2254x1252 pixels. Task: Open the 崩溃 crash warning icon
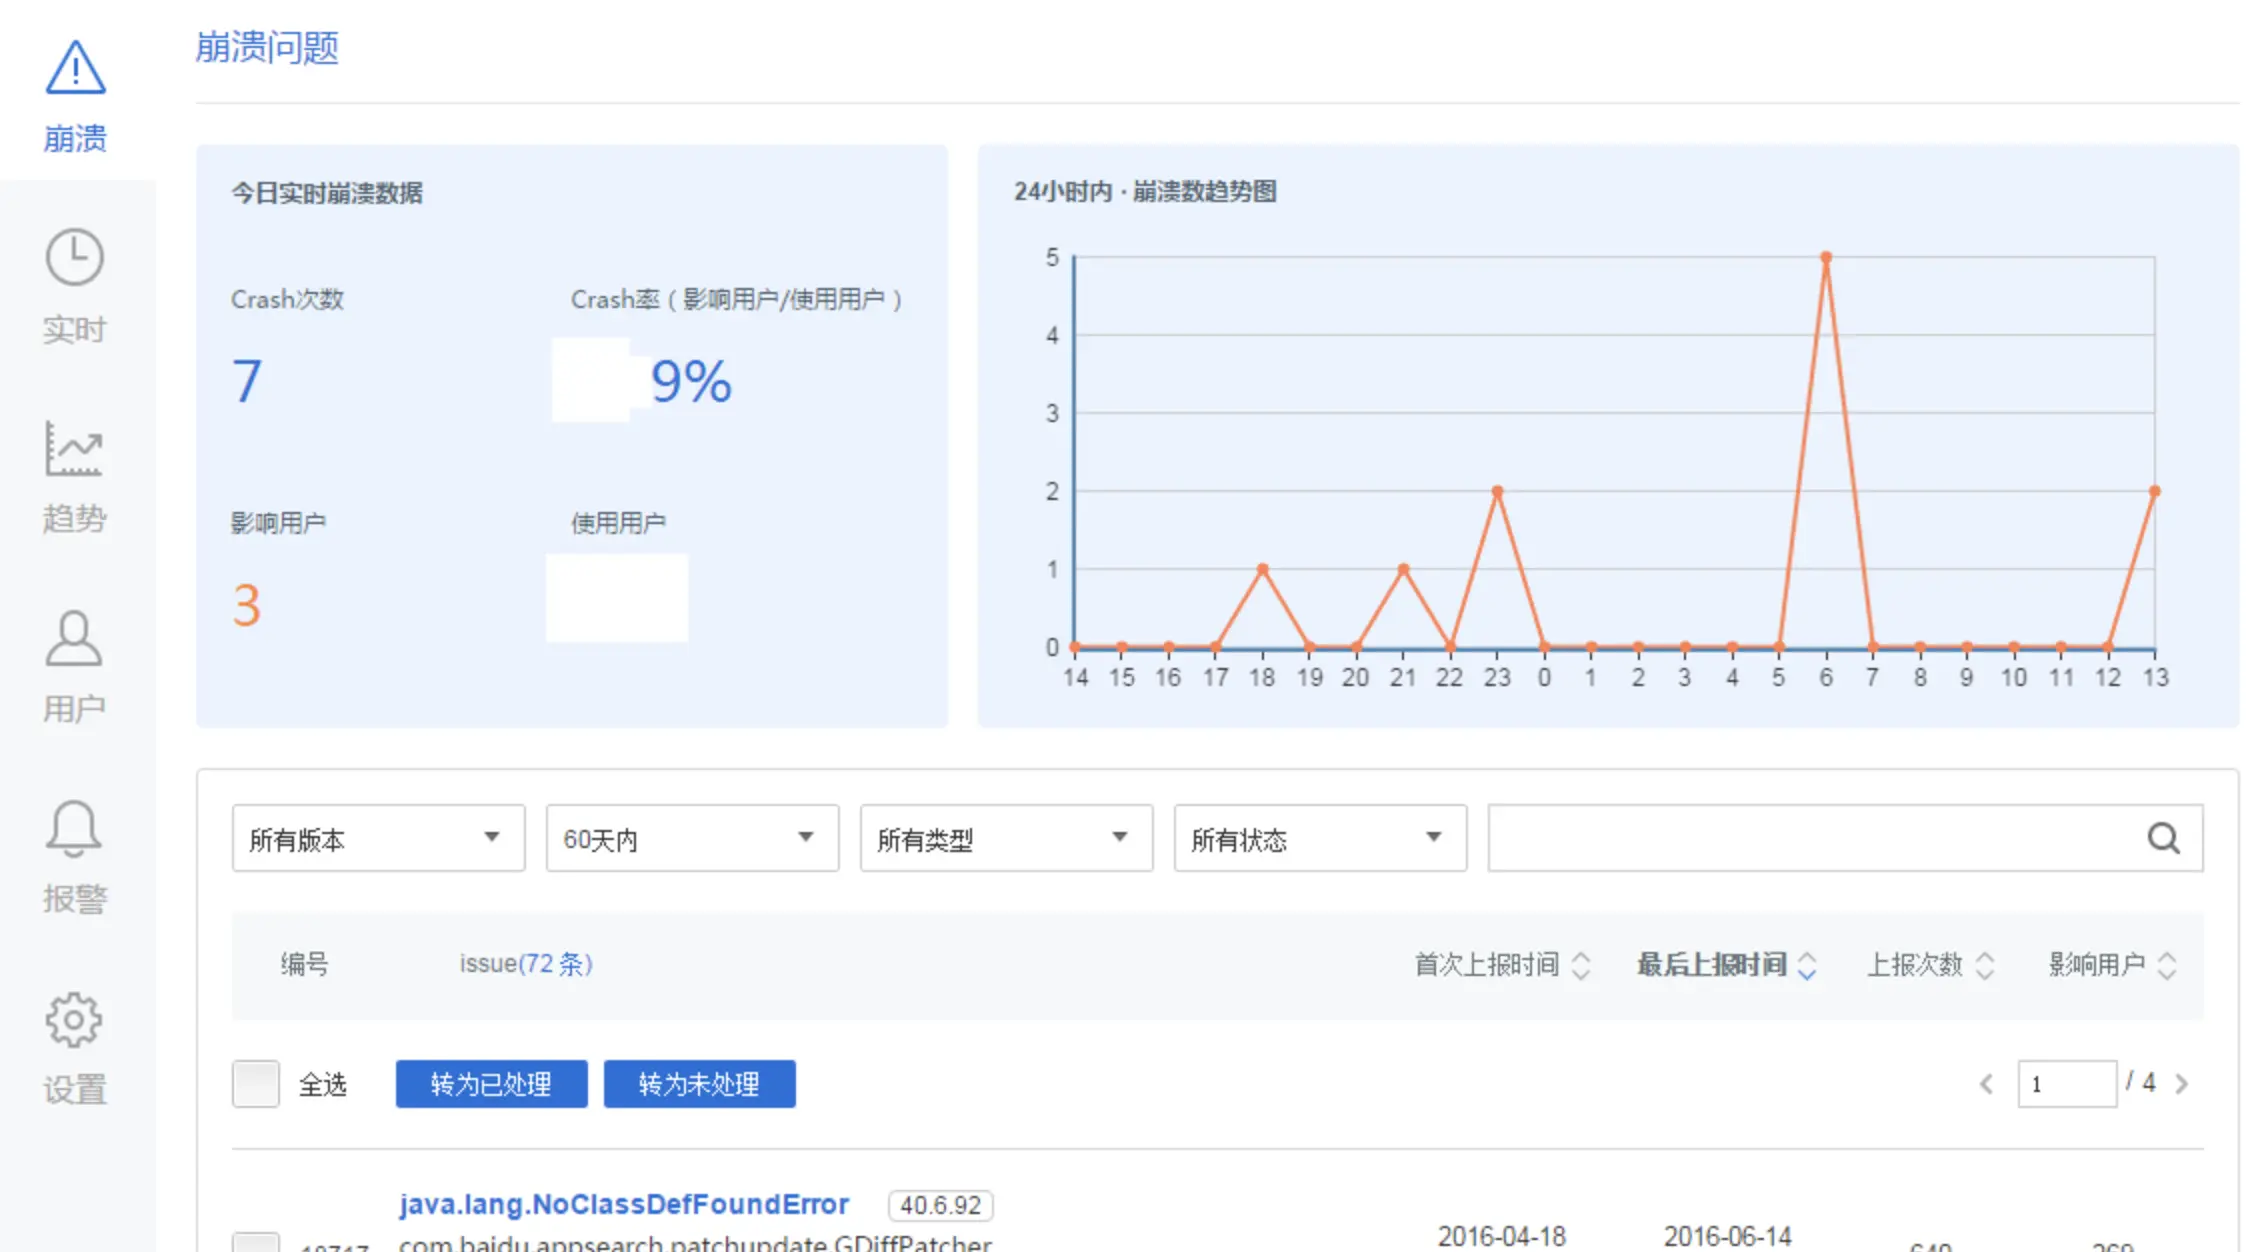(75, 69)
